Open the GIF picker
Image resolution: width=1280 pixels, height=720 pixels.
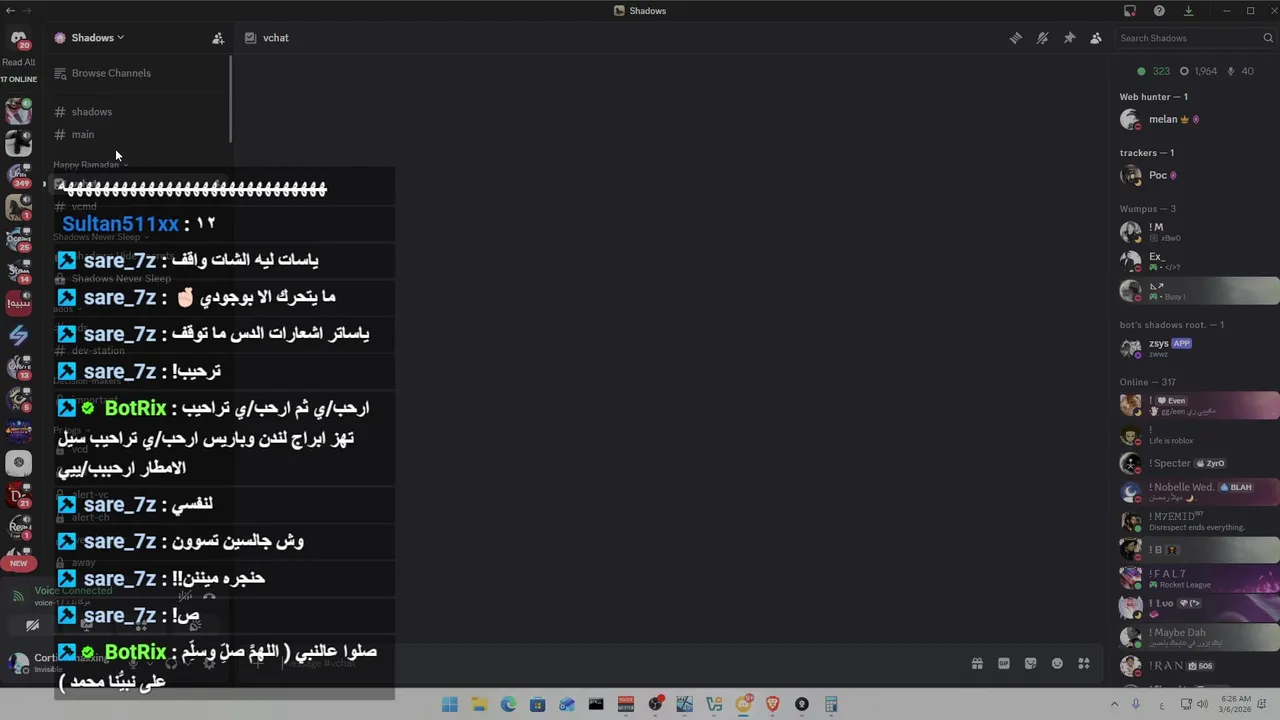(1004, 664)
